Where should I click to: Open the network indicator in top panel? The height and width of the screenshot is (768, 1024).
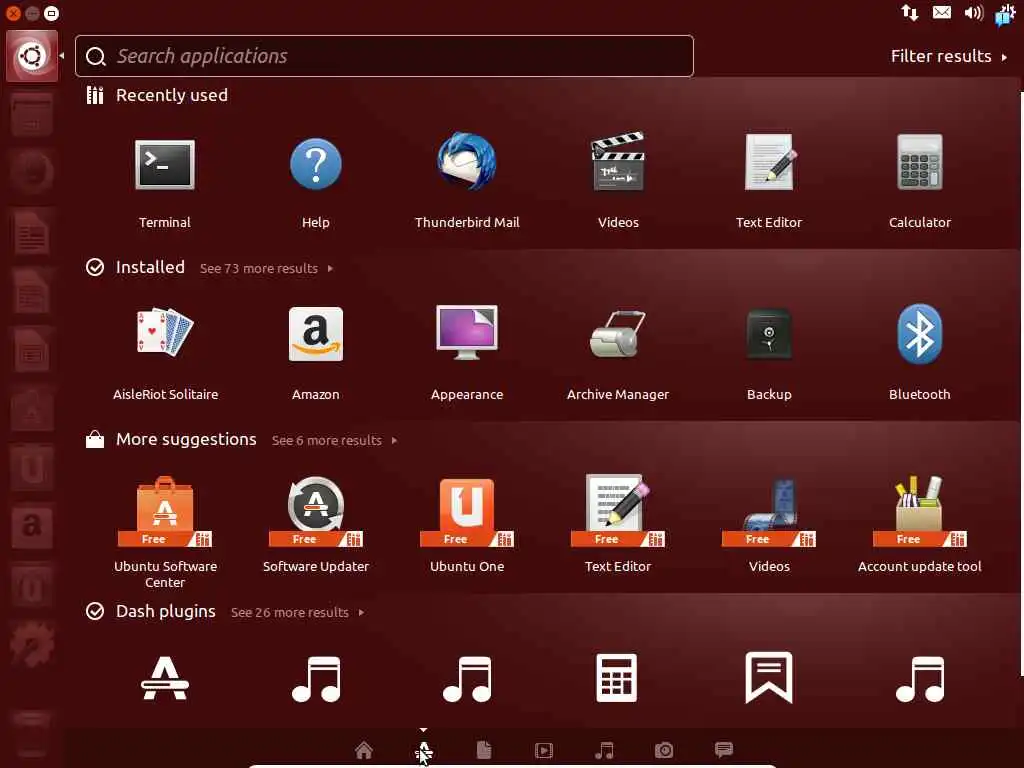coord(910,12)
